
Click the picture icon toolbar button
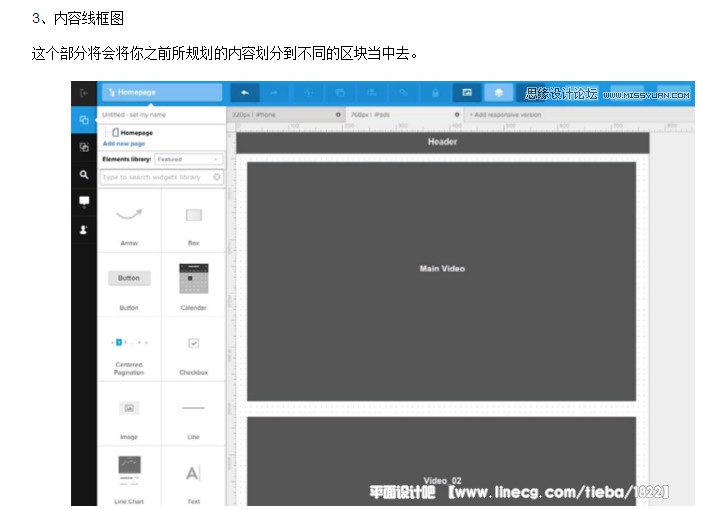[x=467, y=93]
